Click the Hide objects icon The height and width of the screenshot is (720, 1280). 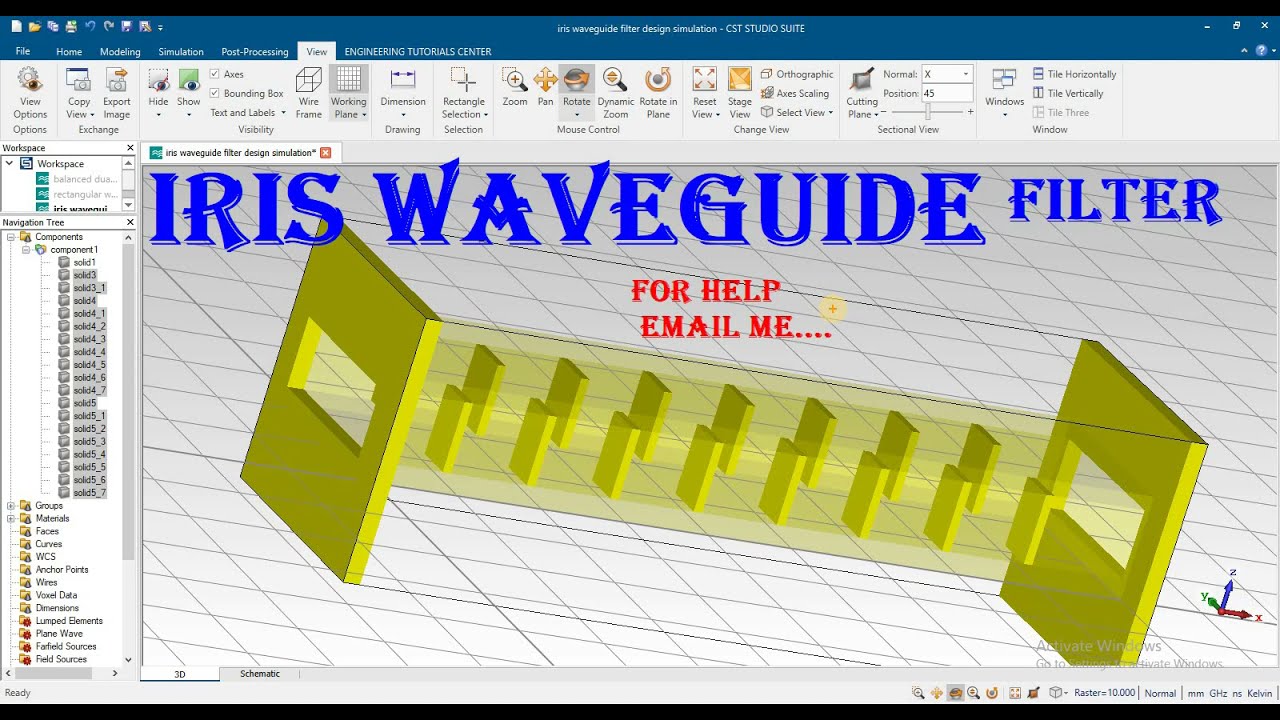click(158, 80)
